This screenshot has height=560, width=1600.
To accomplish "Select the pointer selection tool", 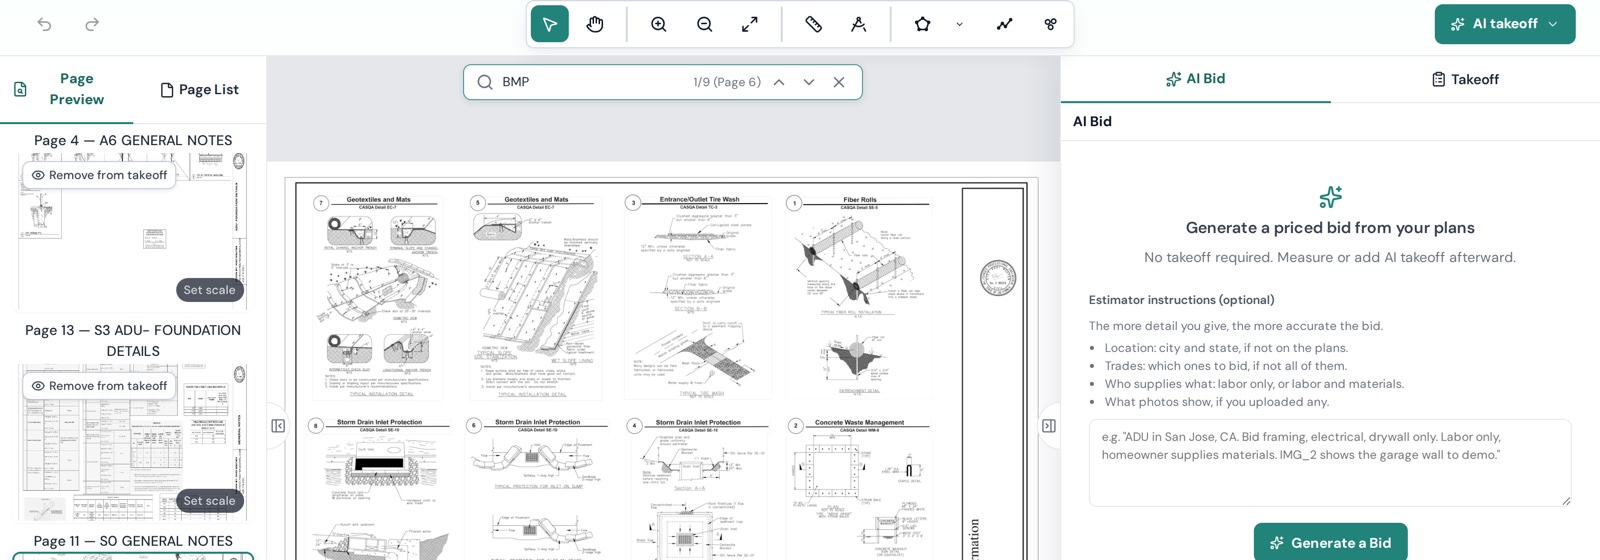I will pyautogui.click(x=550, y=24).
